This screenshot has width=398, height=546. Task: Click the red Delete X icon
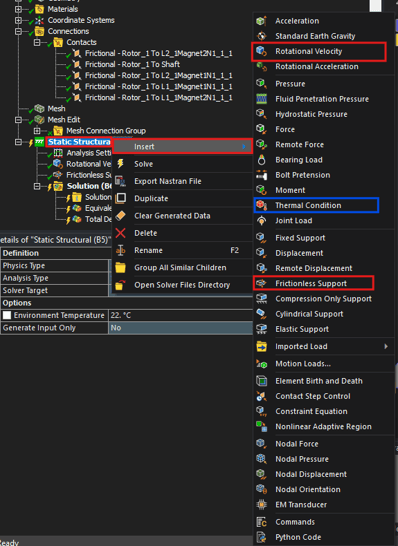[120, 233]
